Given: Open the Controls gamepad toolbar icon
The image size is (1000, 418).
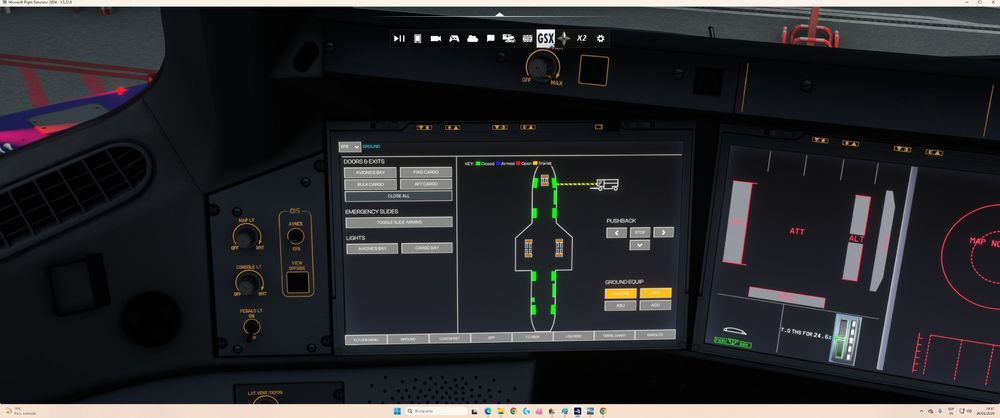Looking at the screenshot, I should click(x=454, y=38).
